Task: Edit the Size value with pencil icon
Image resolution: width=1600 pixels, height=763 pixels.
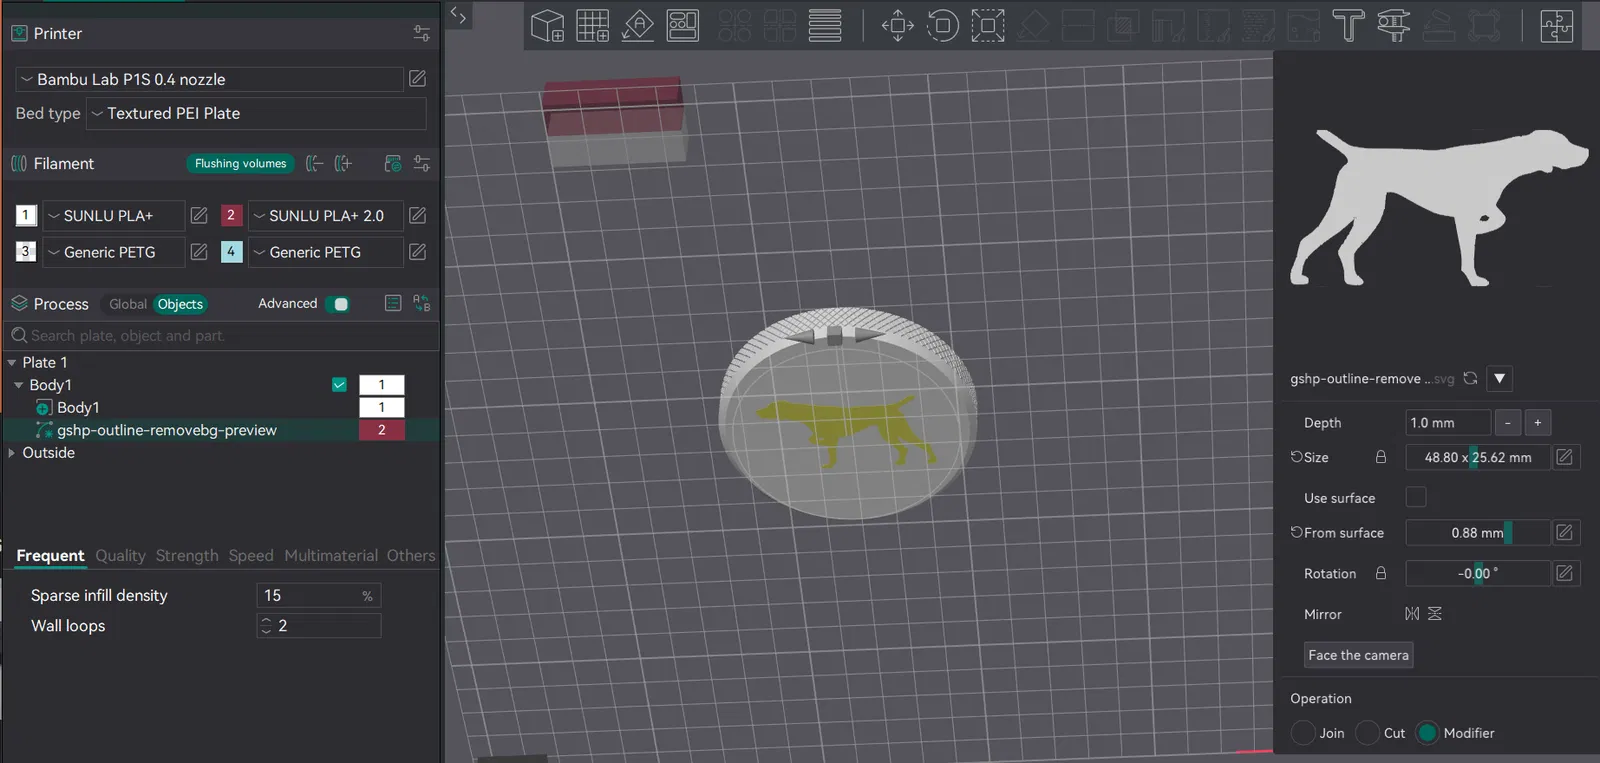Action: (x=1565, y=457)
